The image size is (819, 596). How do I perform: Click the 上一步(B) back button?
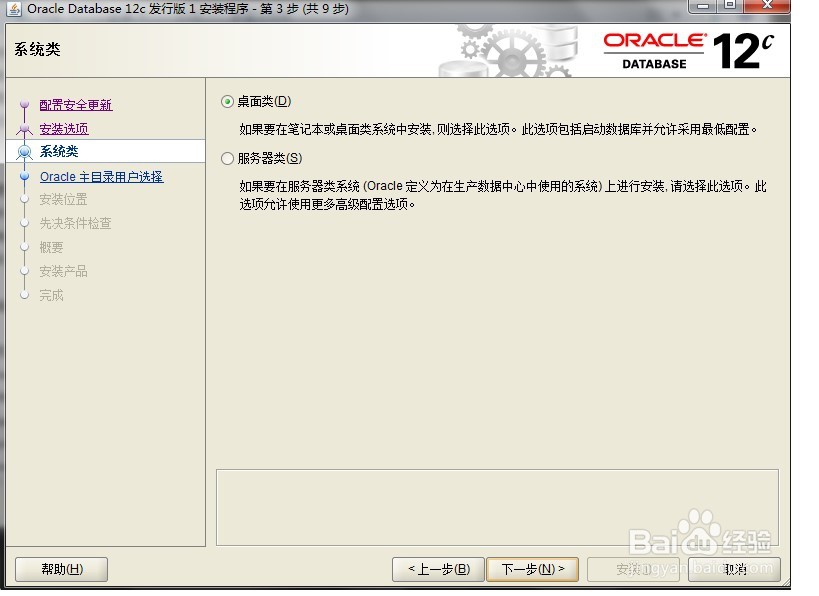439,569
